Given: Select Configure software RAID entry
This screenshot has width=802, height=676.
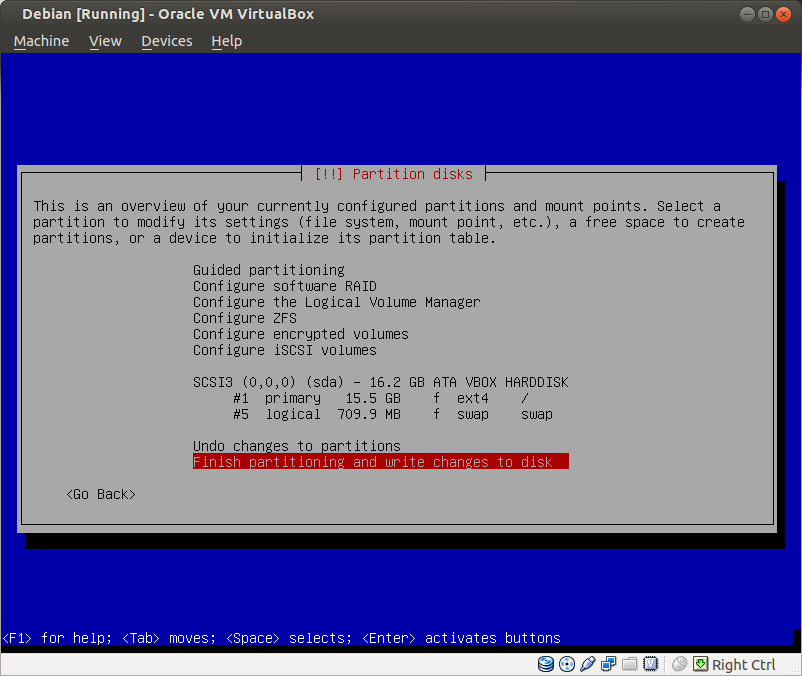Looking at the screenshot, I should coord(284,286).
